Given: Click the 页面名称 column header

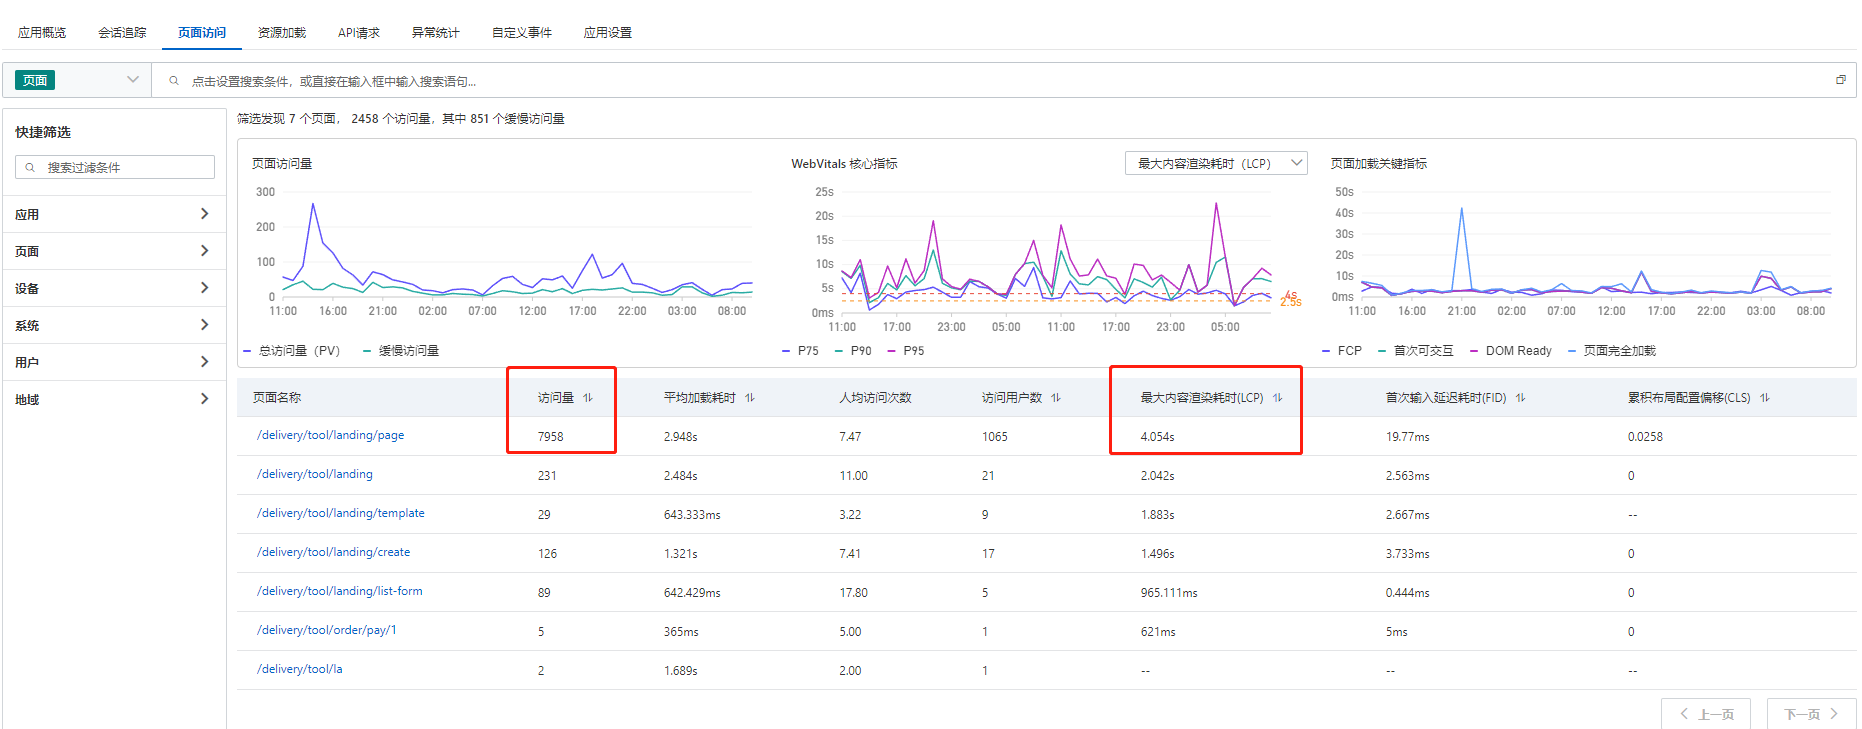Looking at the screenshot, I should point(277,398).
